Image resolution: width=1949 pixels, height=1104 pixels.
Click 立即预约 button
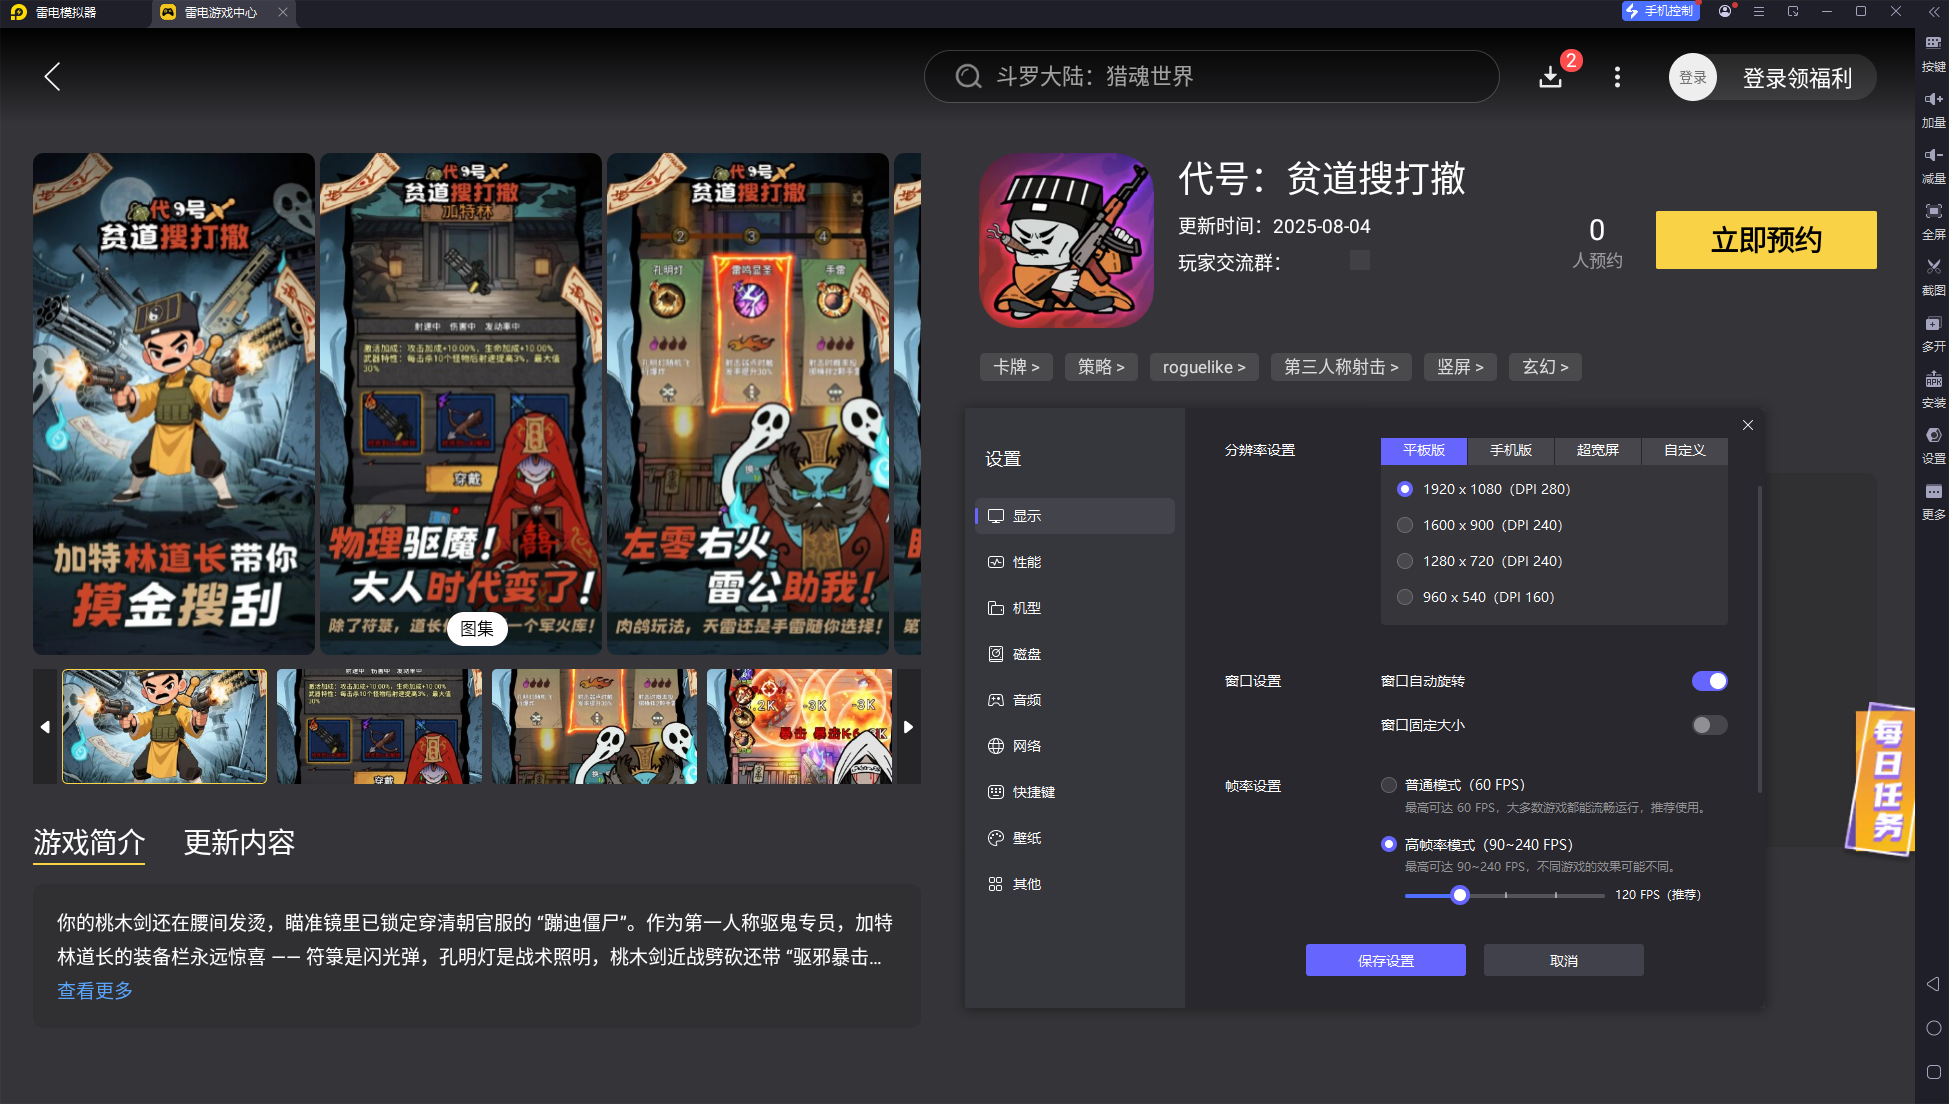(x=1766, y=240)
